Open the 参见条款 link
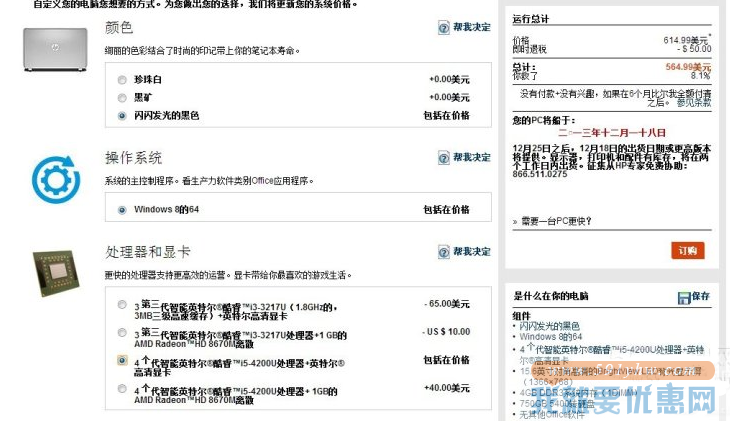The width and height of the screenshot is (730, 424). point(694,103)
